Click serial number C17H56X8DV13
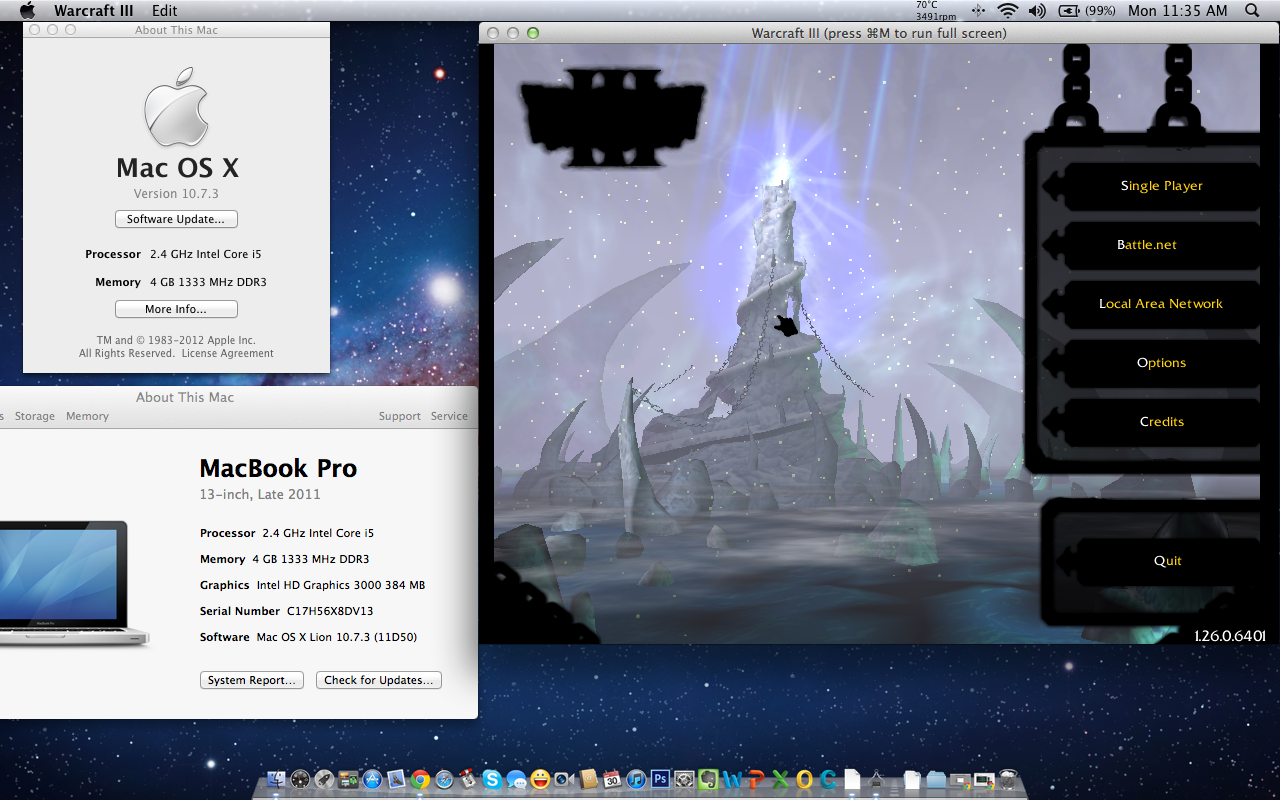This screenshot has height=800, width=1280. pyautogui.click(x=330, y=611)
